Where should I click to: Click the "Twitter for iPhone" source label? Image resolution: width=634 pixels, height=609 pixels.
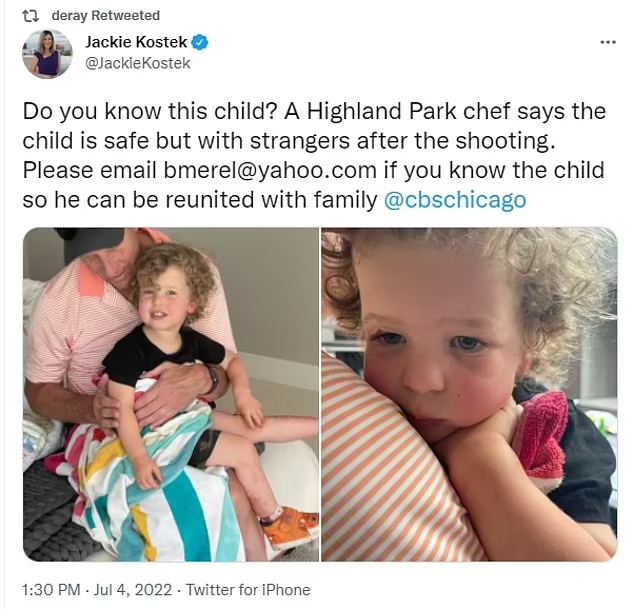[248, 590]
